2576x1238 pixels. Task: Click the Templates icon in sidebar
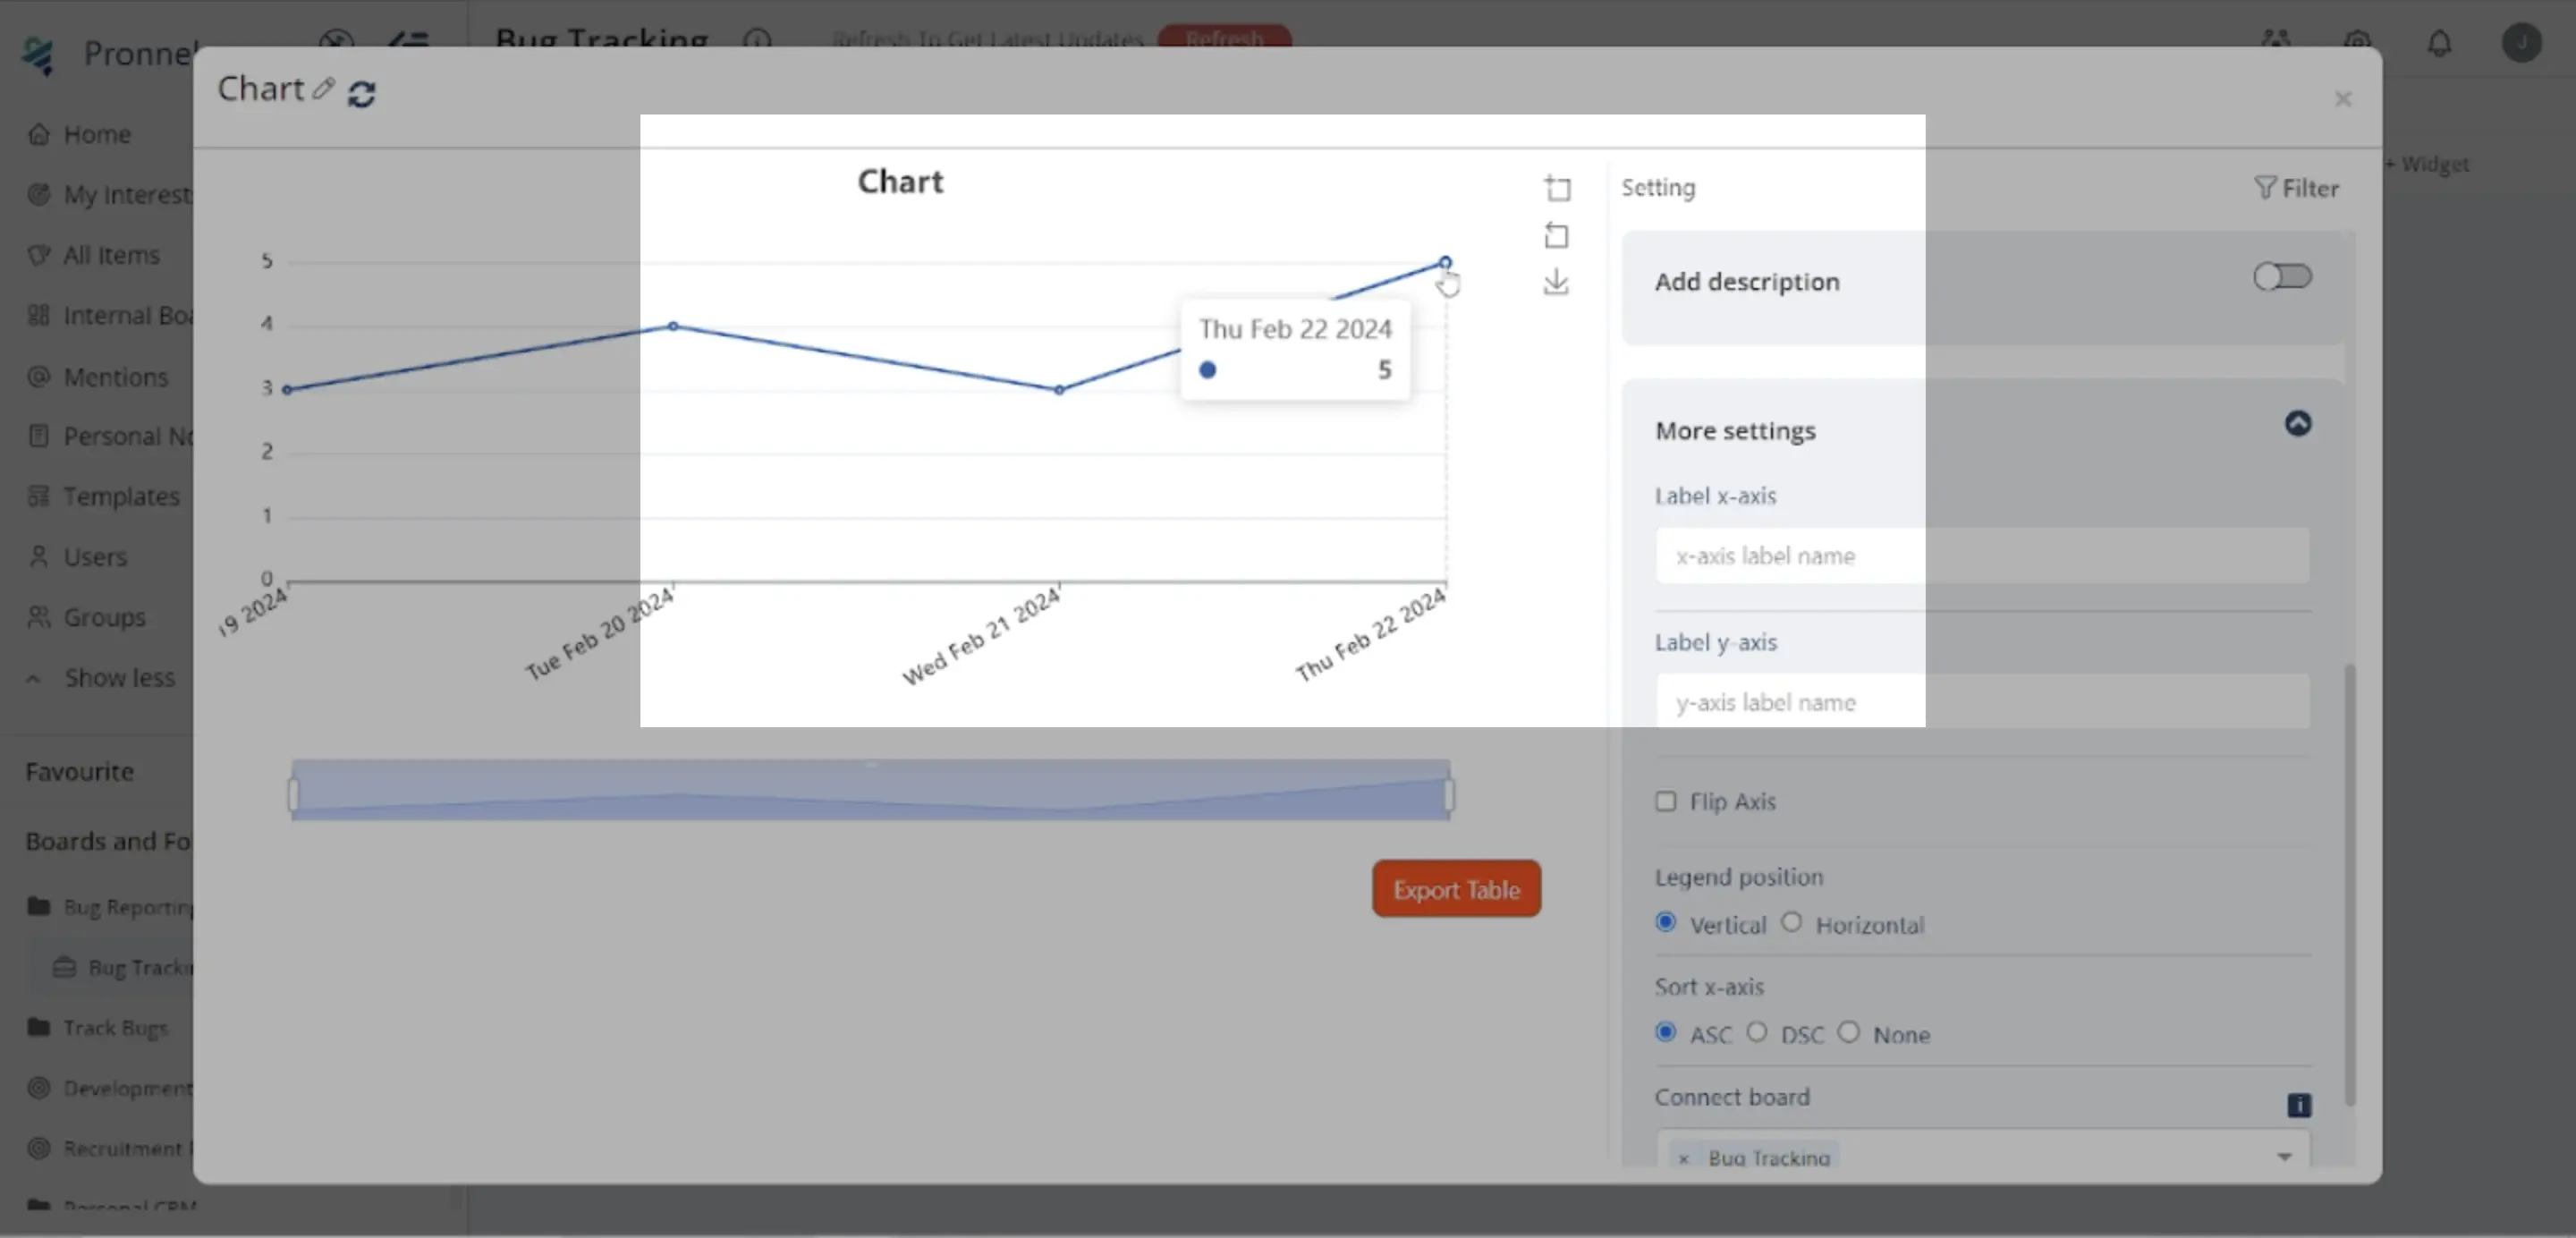(39, 496)
